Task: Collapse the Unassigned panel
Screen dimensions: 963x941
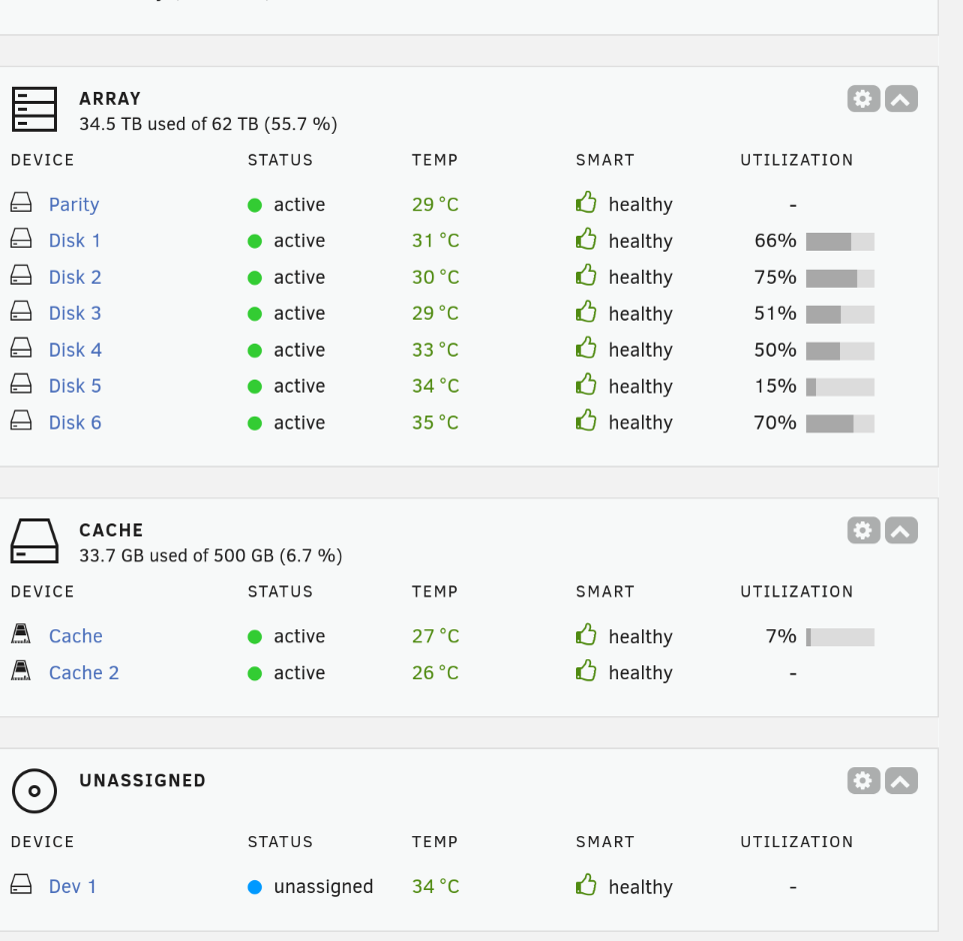Action: point(901,781)
